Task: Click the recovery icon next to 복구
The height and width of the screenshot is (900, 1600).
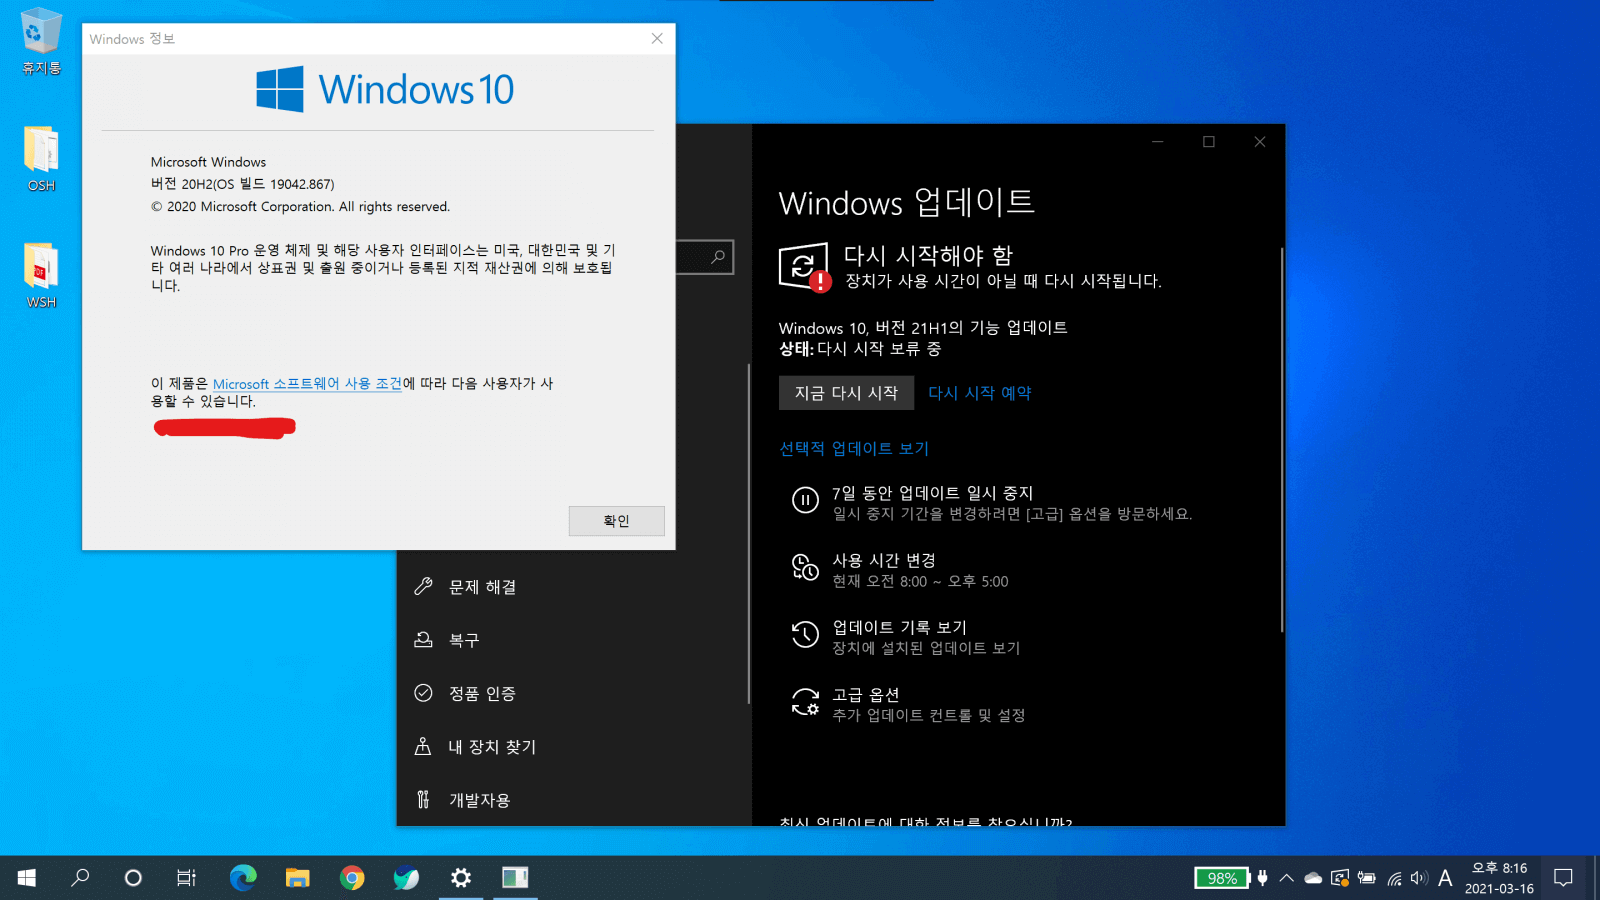Action: click(423, 639)
